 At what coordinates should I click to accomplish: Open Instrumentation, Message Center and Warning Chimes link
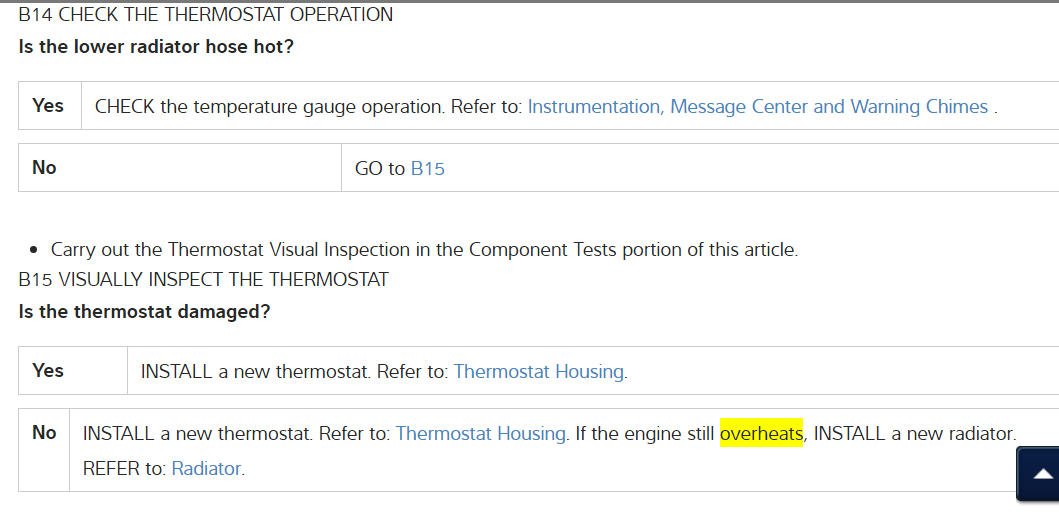coord(757,107)
